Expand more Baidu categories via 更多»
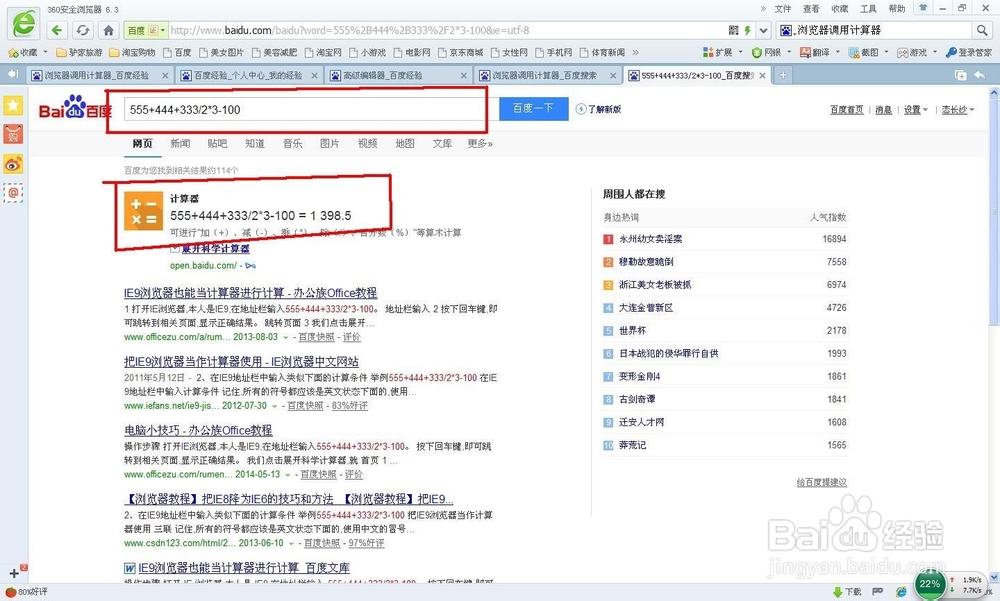This screenshot has height=601, width=1000. click(x=480, y=144)
